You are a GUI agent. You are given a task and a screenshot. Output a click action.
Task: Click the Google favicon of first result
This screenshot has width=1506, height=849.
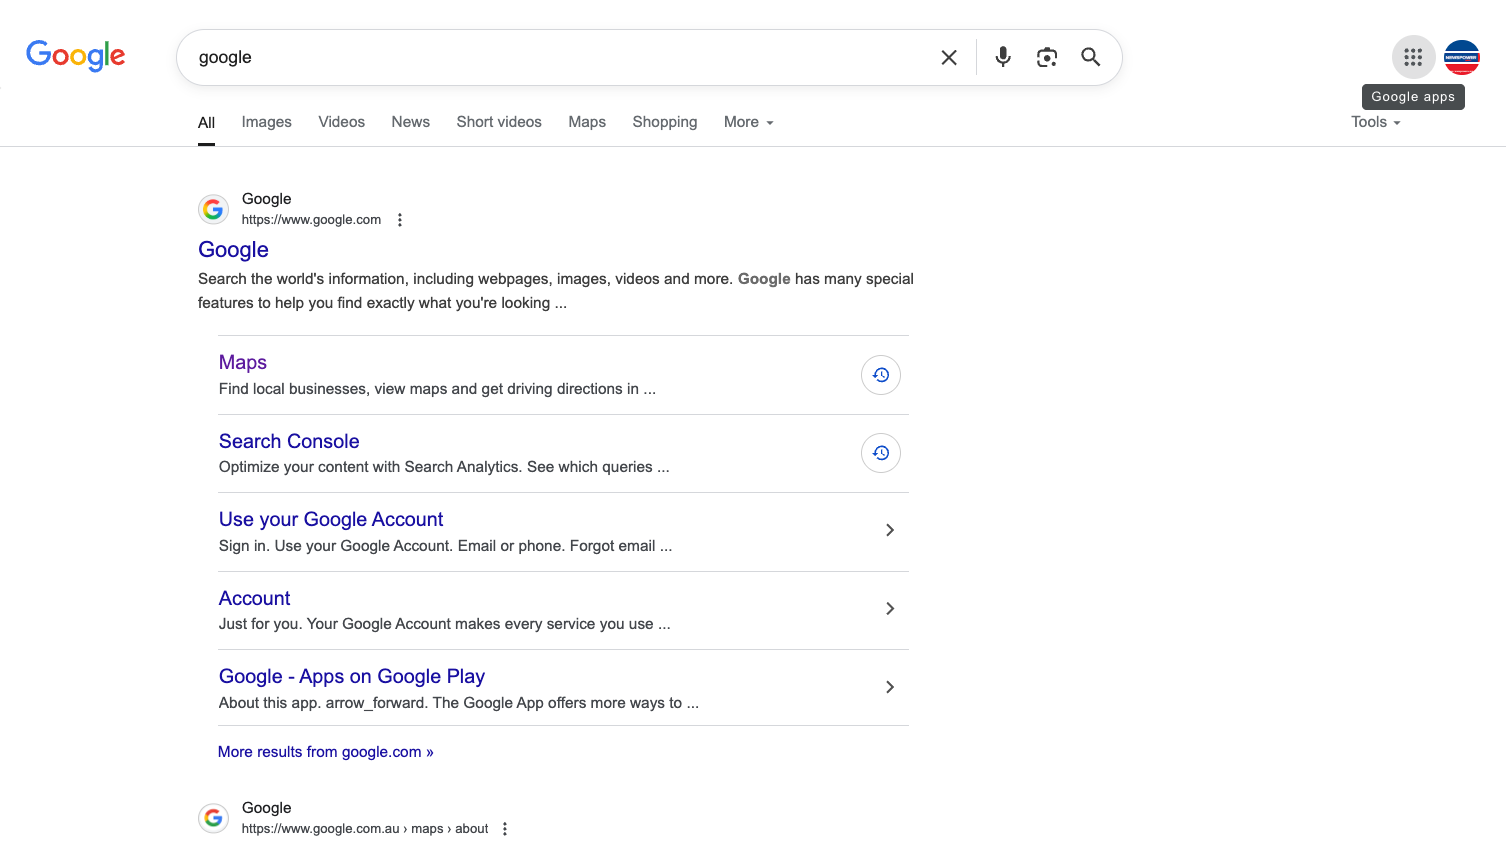pyautogui.click(x=213, y=209)
